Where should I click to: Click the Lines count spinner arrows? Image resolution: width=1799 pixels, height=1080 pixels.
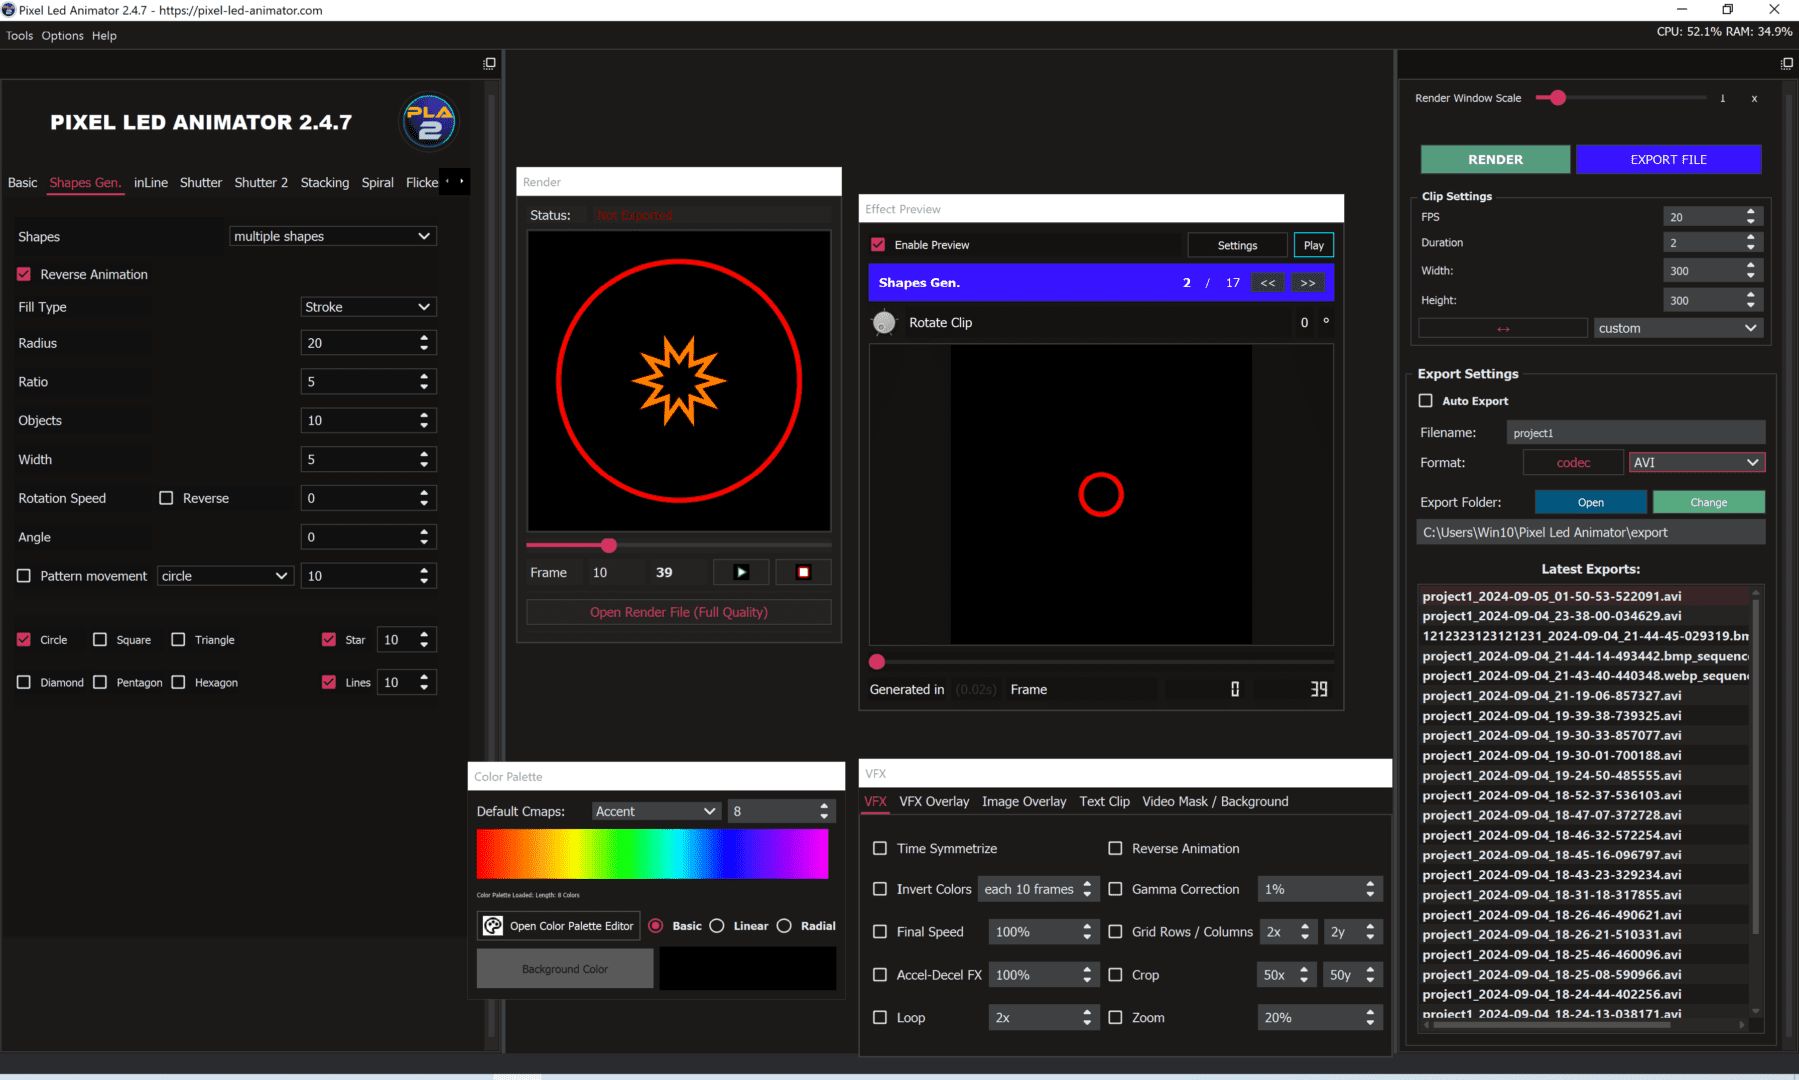pos(424,682)
